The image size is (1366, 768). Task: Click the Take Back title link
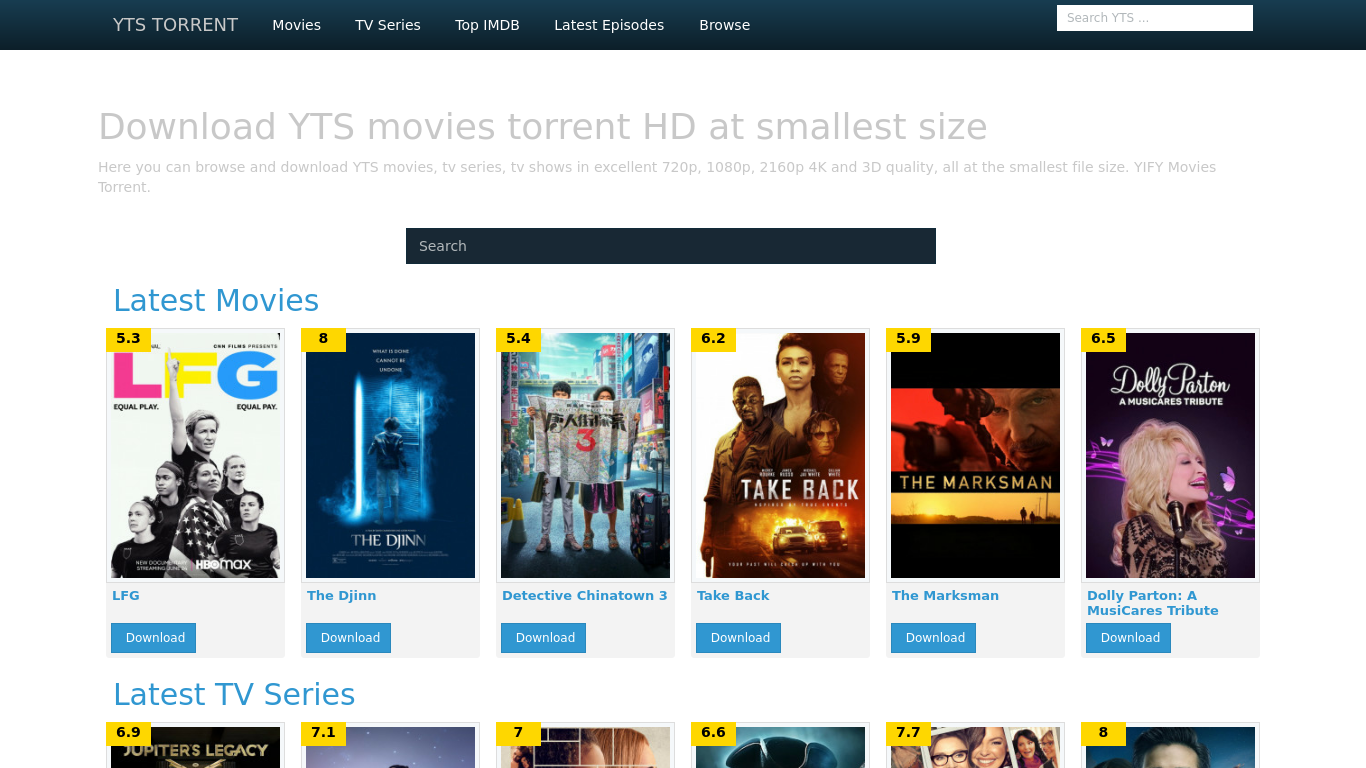733,595
